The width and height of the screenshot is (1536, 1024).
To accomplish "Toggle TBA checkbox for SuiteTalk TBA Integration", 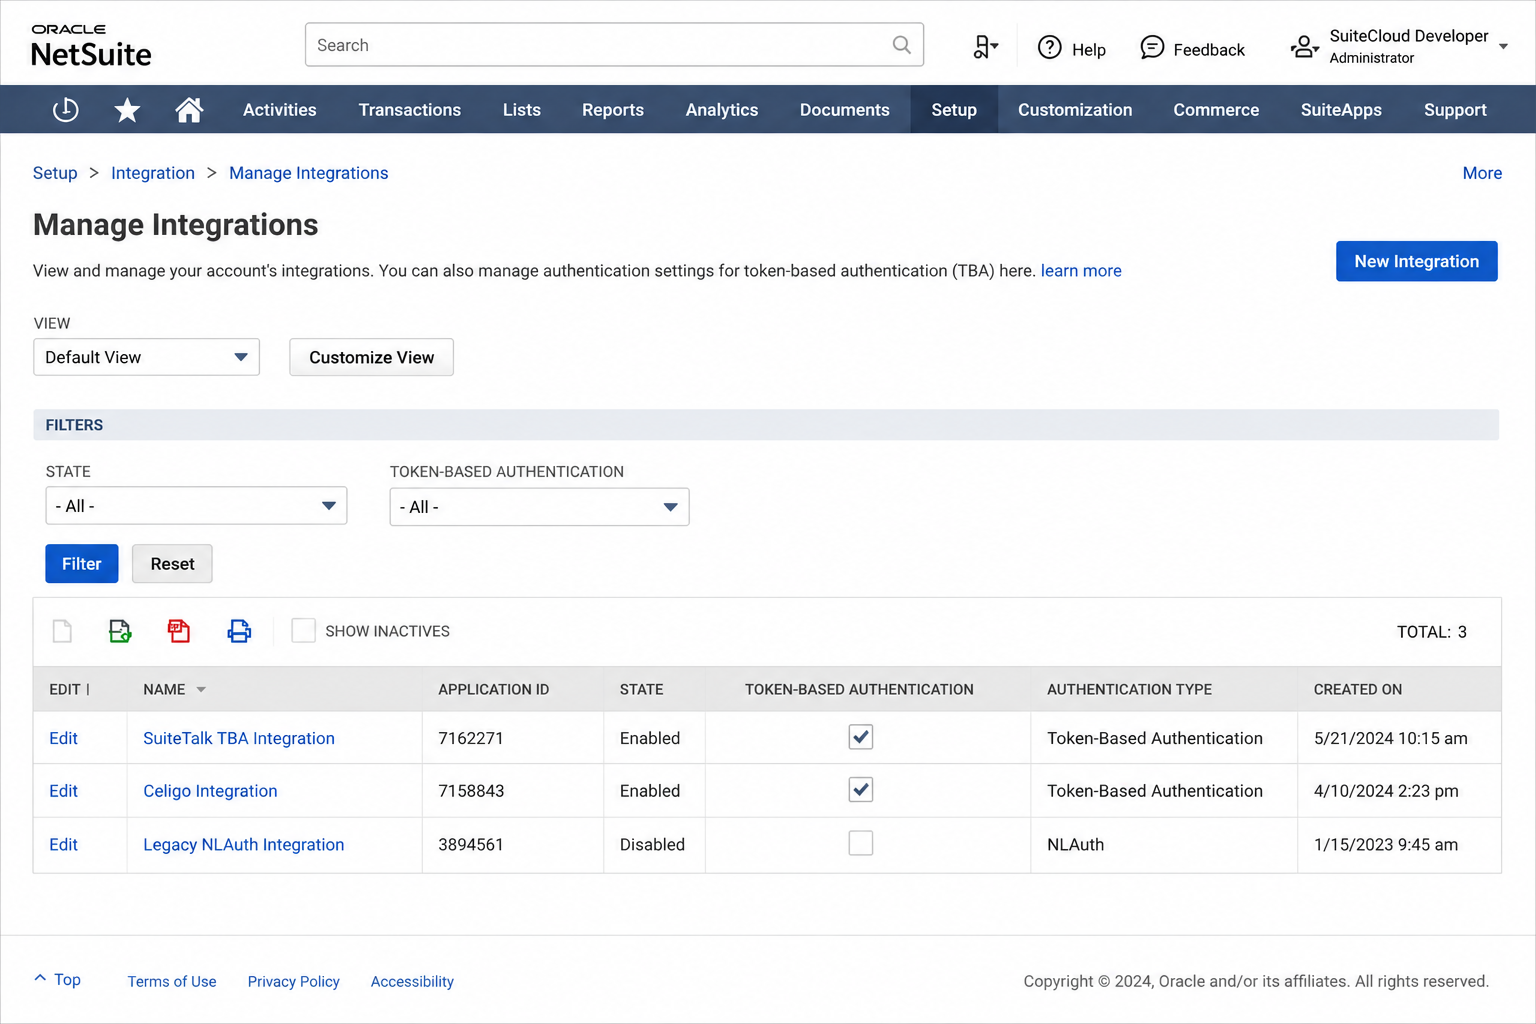I will 860,737.
